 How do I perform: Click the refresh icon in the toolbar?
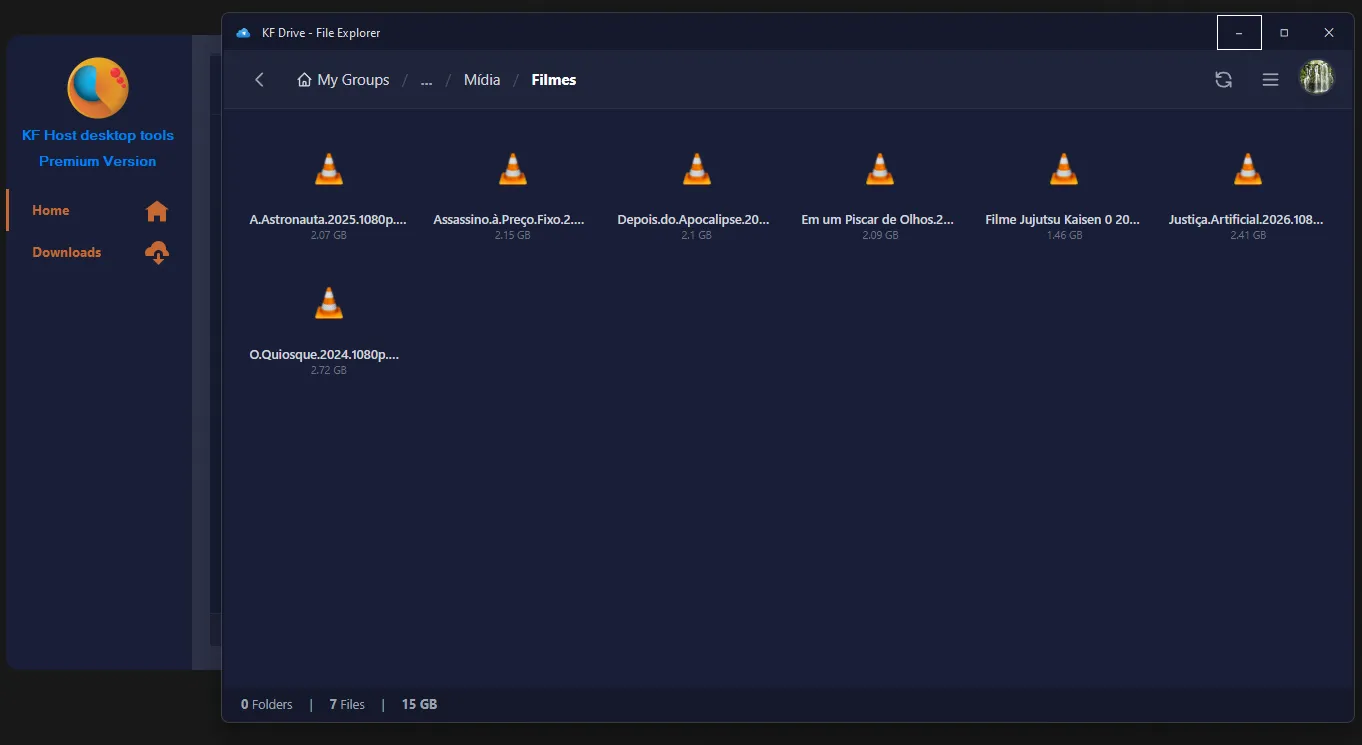1223,80
